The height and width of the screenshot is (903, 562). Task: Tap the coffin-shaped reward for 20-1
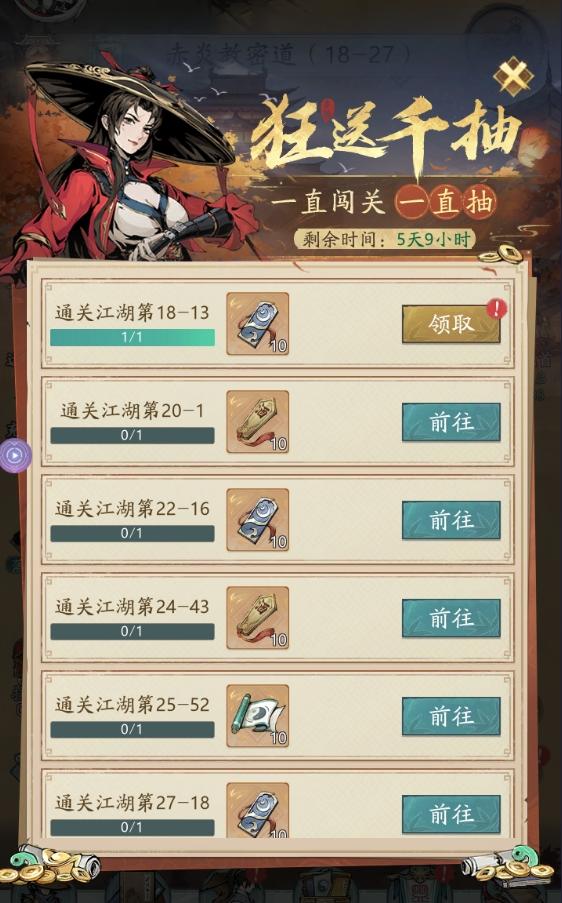[x=257, y=422]
